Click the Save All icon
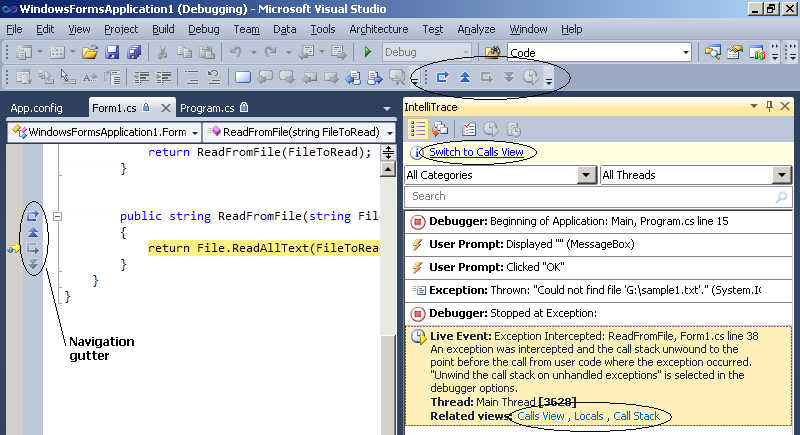 [134, 52]
